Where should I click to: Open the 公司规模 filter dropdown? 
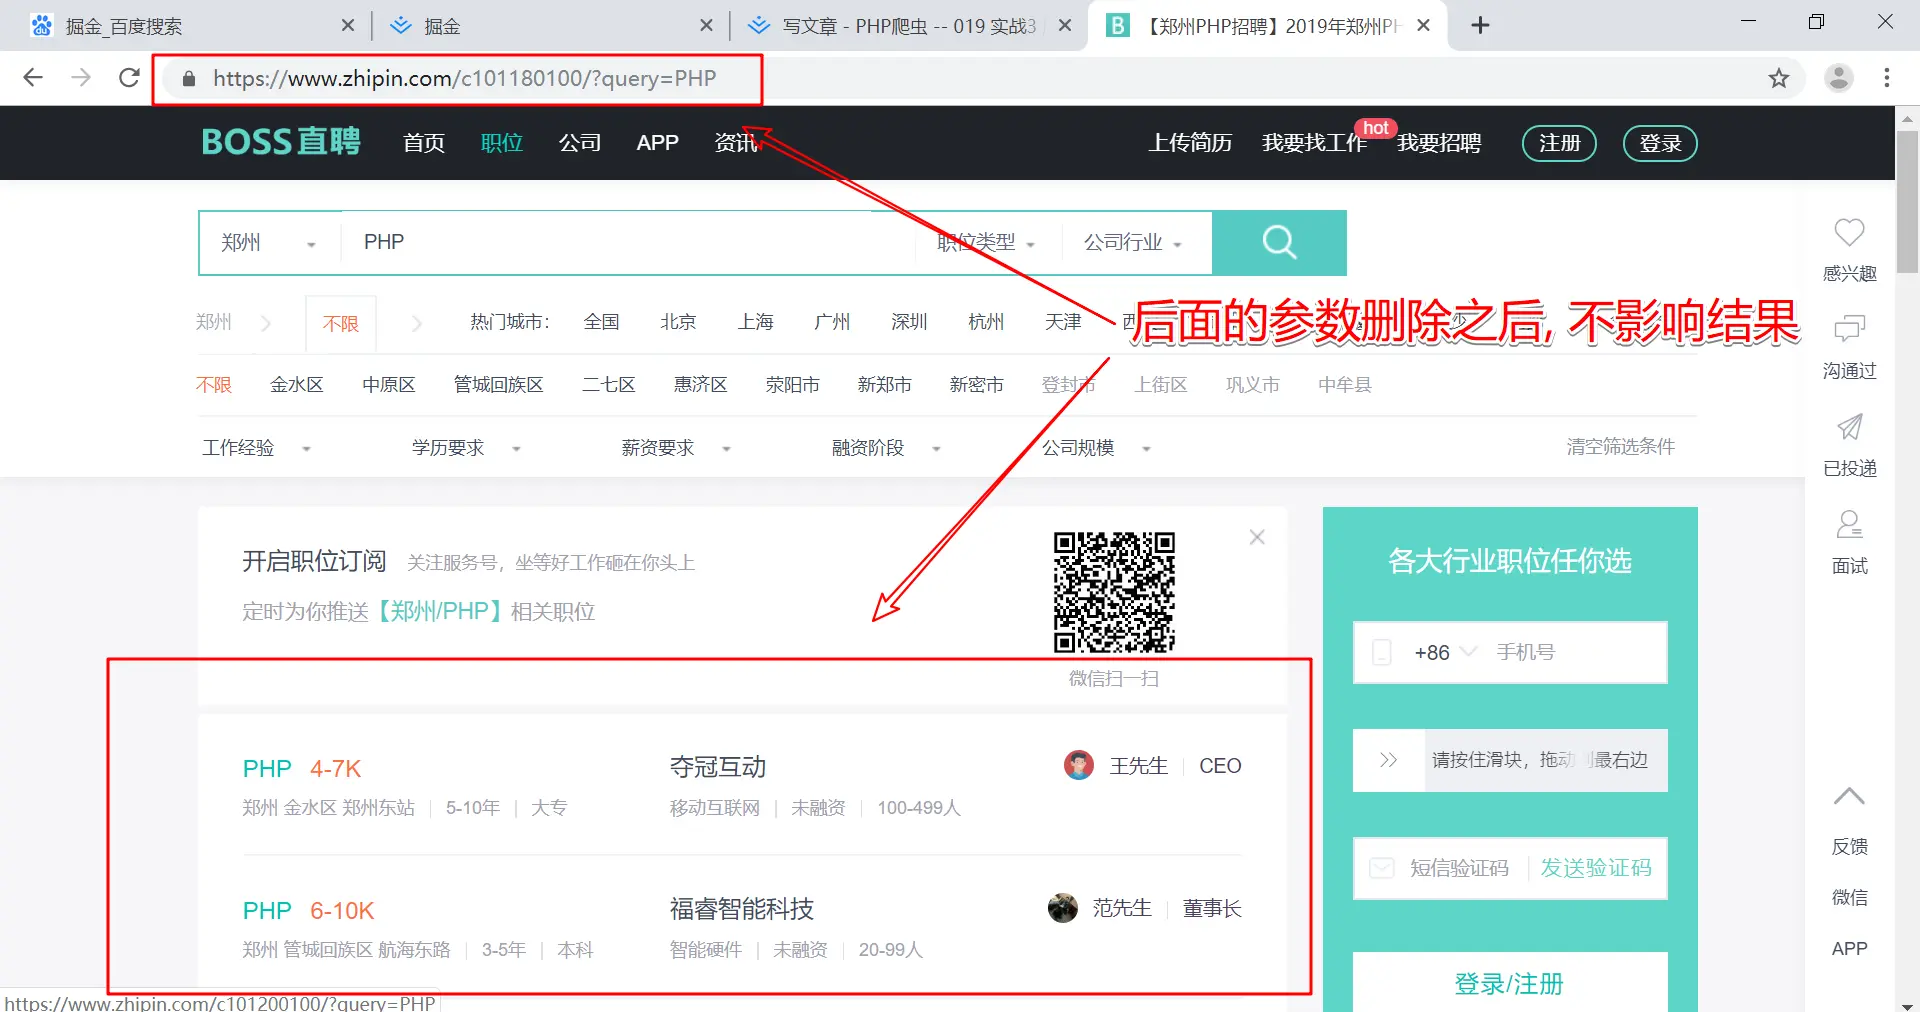point(1097,448)
